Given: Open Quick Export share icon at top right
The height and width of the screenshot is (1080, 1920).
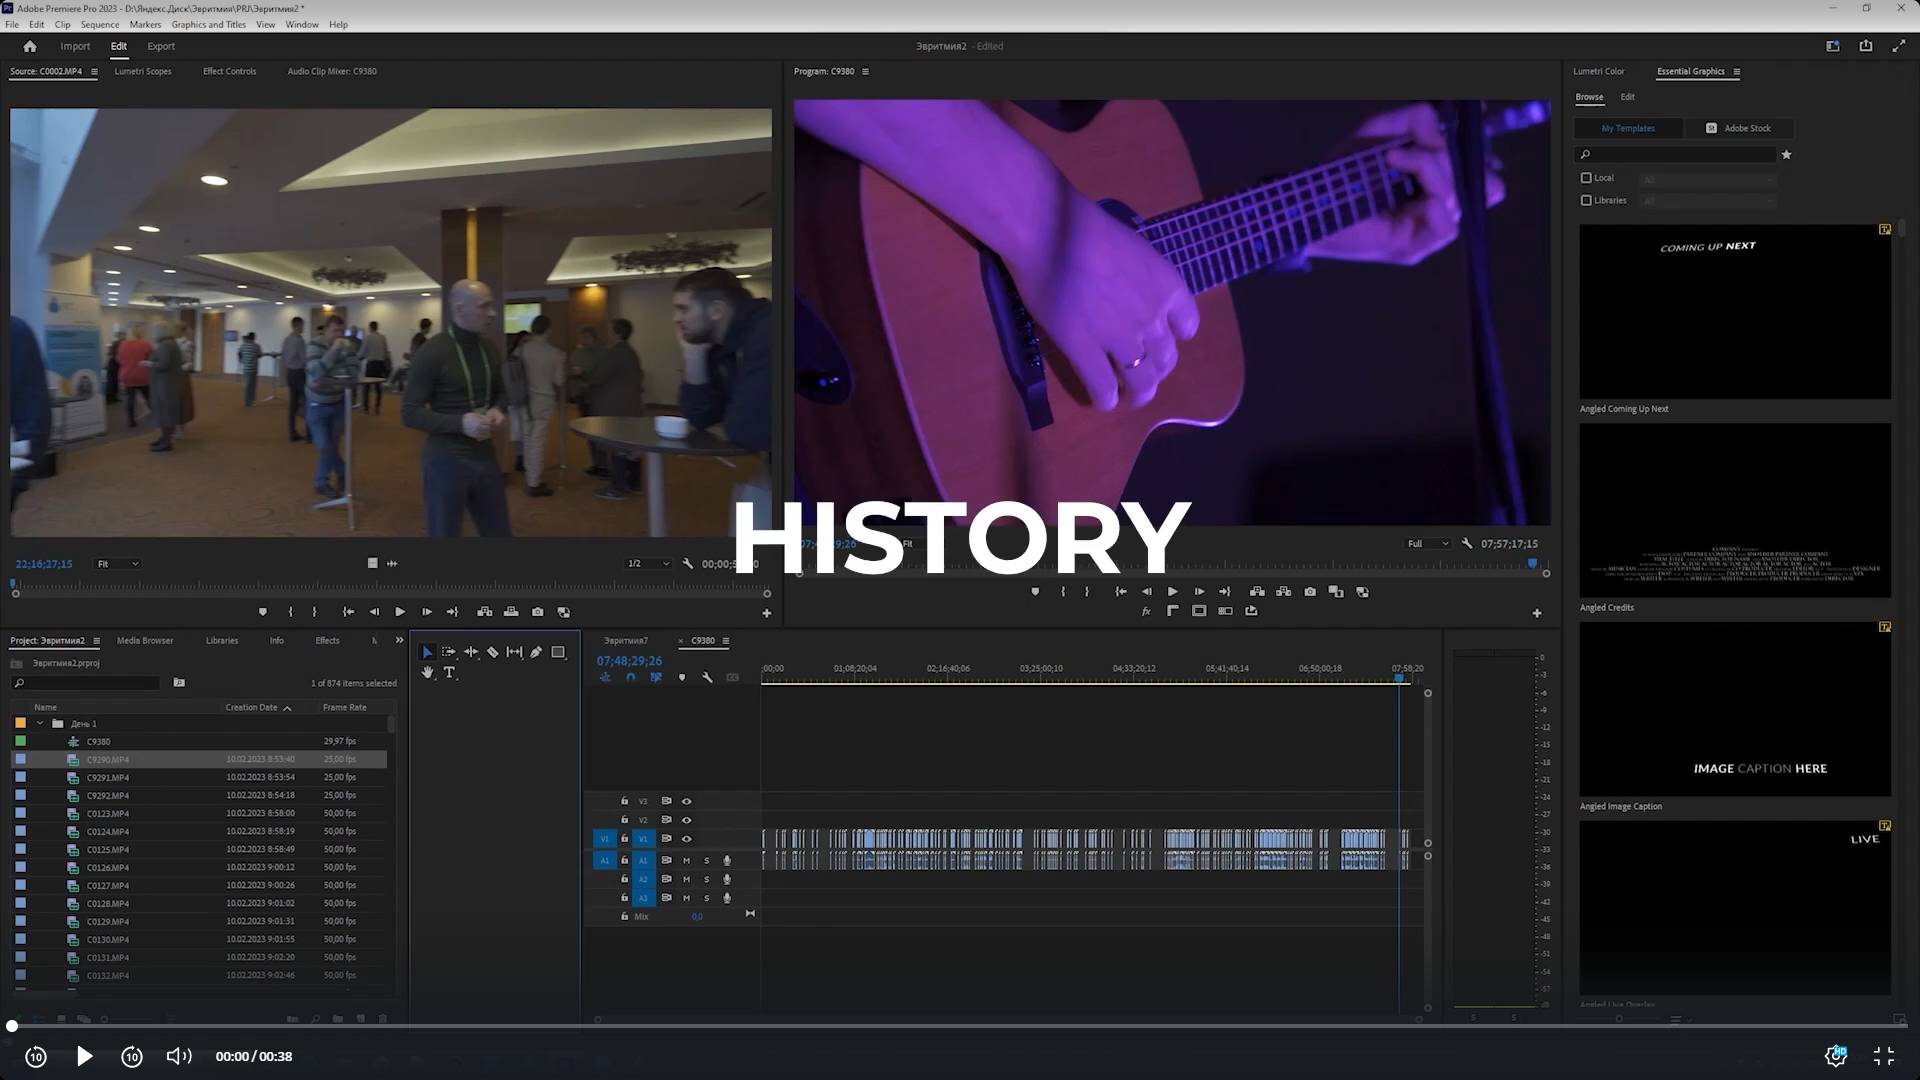Looking at the screenshot, I should point(1865,46).
